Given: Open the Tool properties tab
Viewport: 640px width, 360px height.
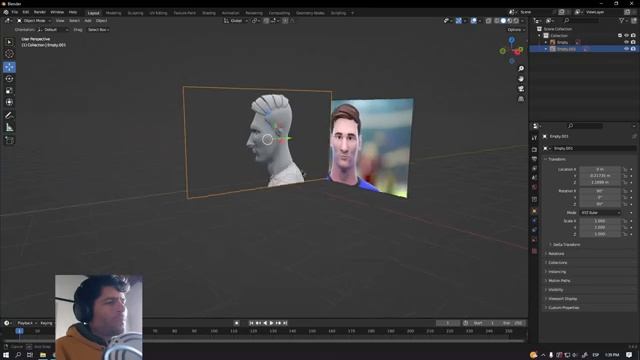Looking at the screenshot, I should [534, 138].
